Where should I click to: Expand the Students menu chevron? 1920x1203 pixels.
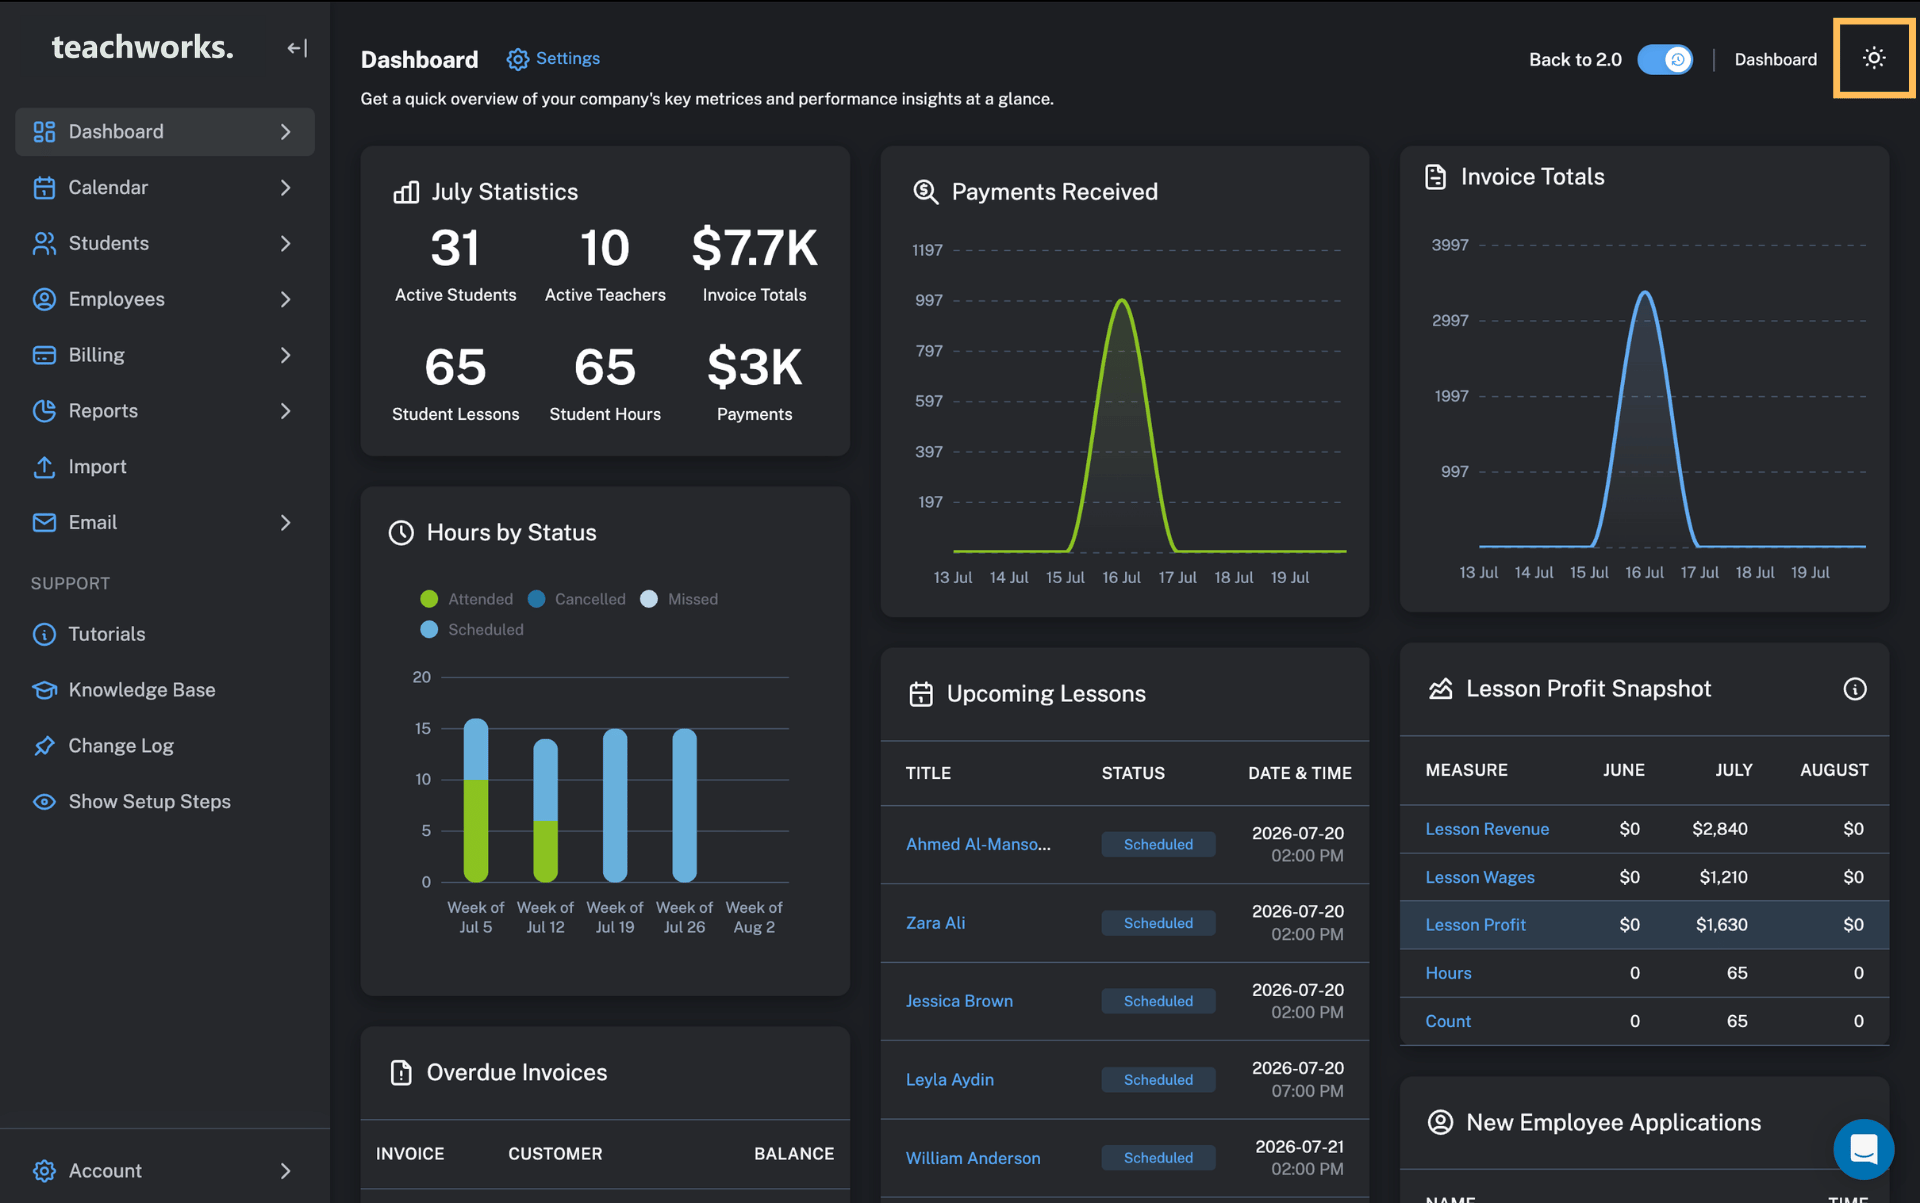(x=286, y=244)
